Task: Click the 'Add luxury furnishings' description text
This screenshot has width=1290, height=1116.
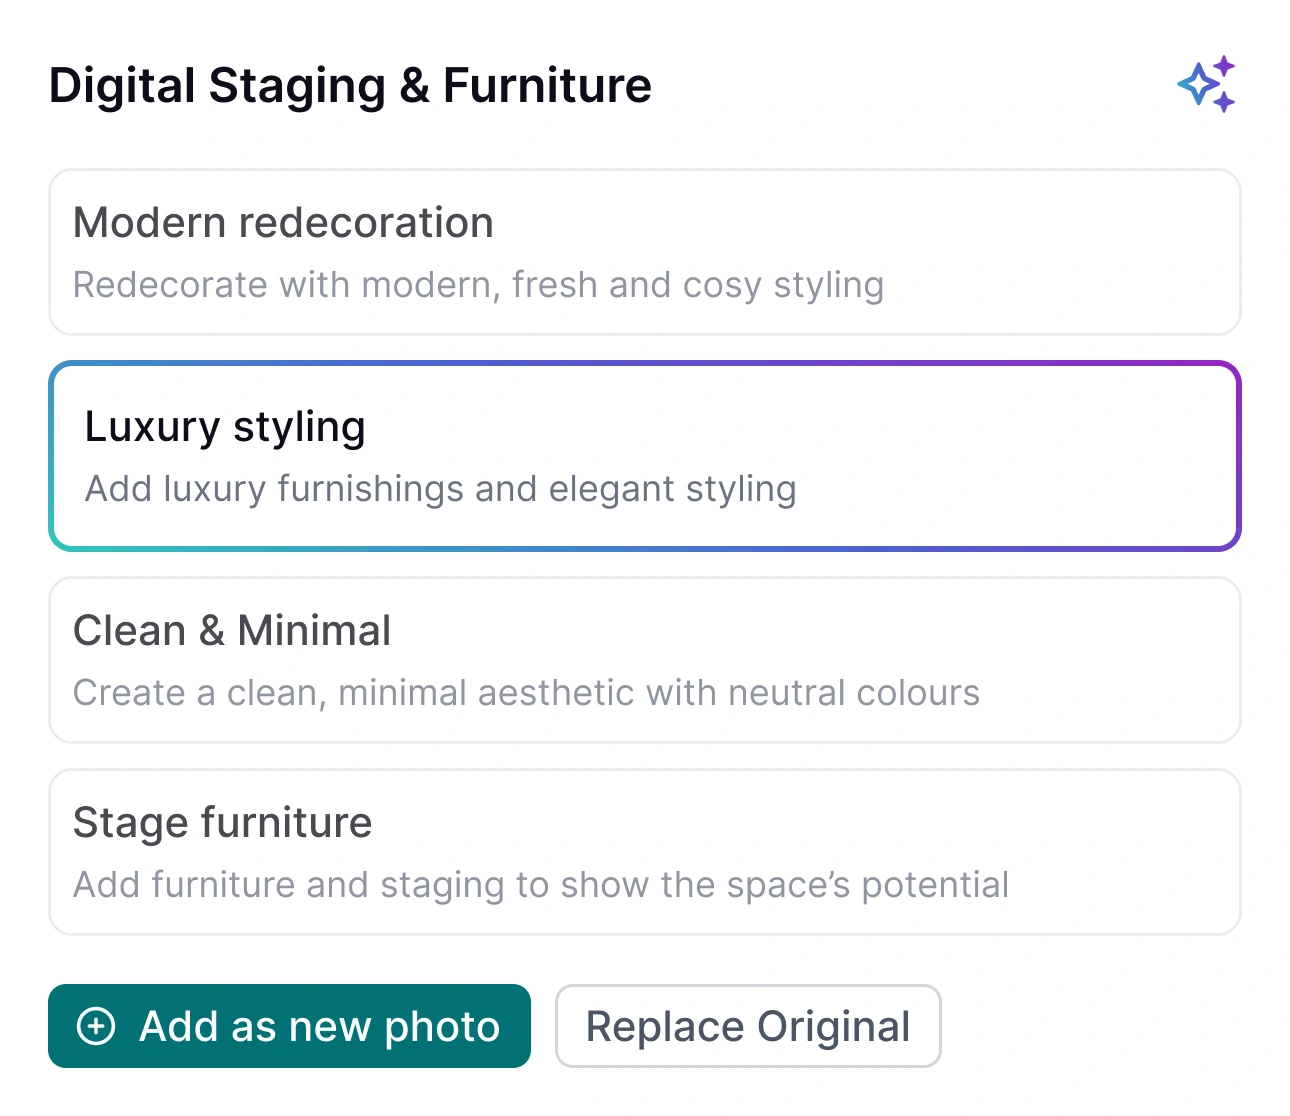Action: click(440, 490)
